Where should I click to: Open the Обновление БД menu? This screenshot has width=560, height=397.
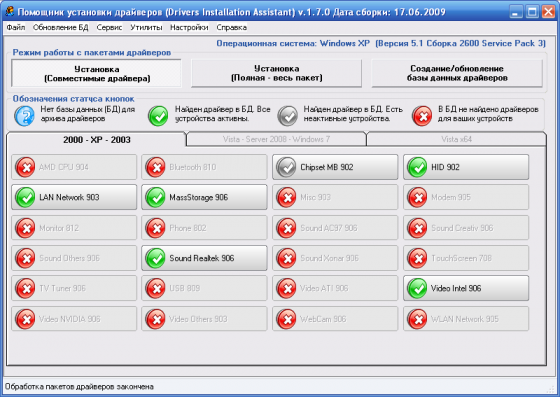click(x=60, y=27)
